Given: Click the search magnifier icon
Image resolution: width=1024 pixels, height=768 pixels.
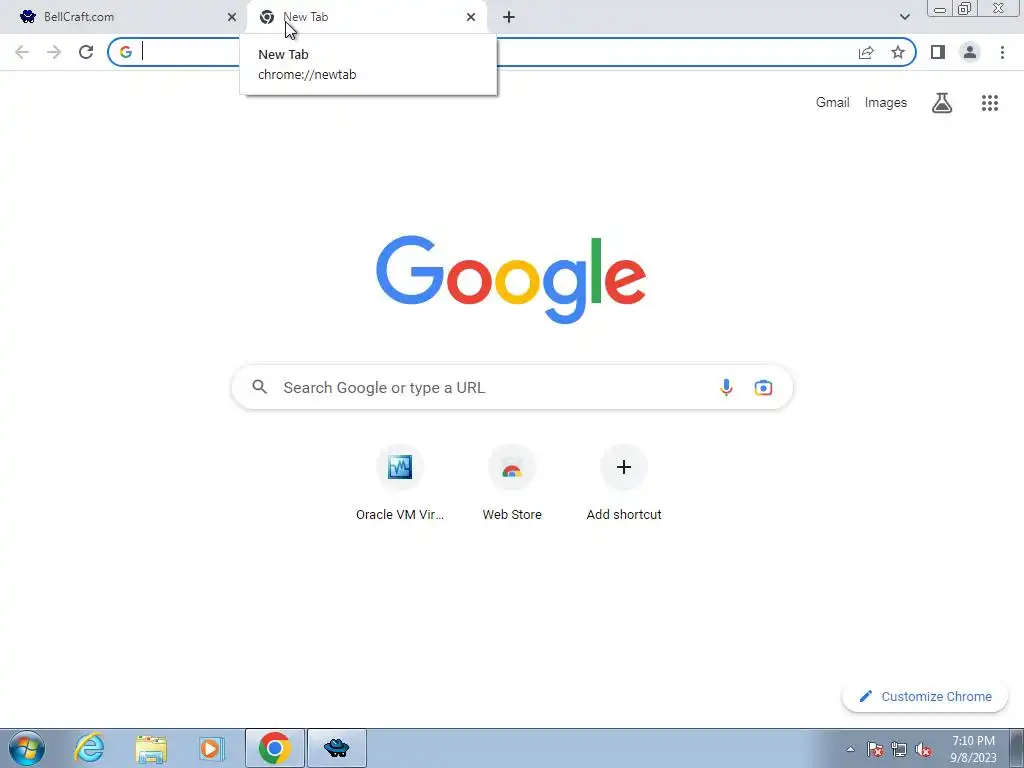Looking at the screenshot, I should click(260, 387).
